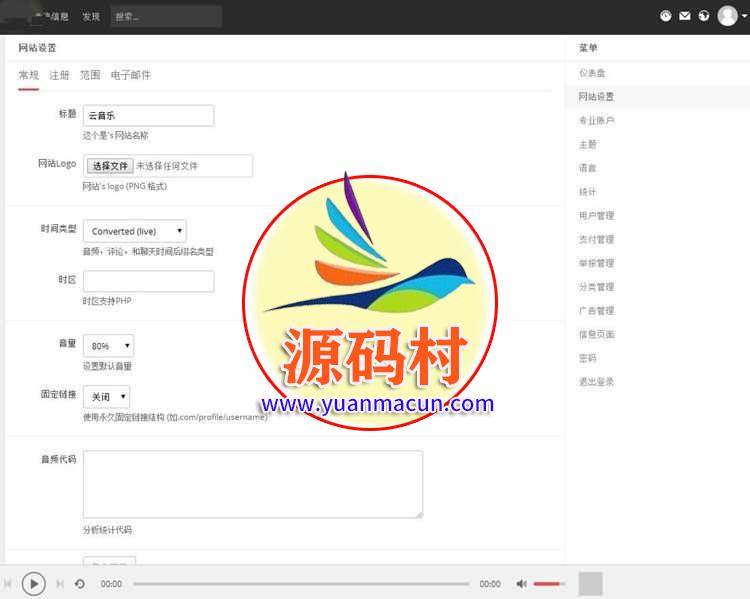Open 仪表盘 in the side menu
Viewport: 750px width, 599px height.
pos(592,73)
